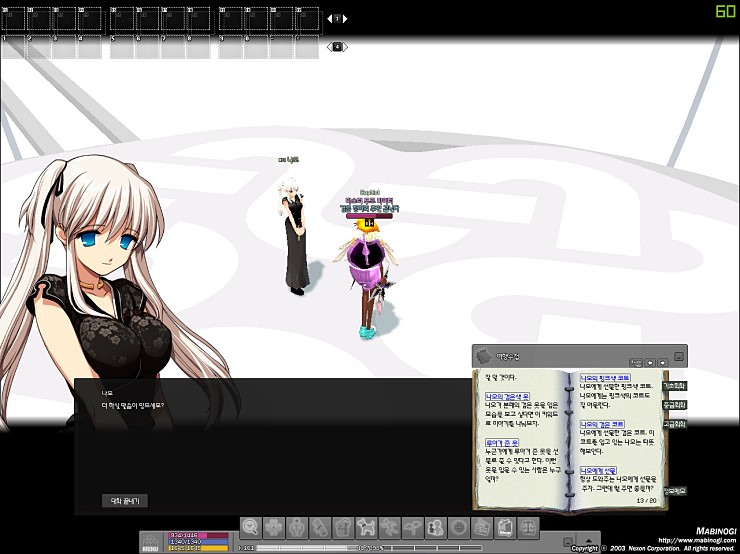Open the pet icon in bottom toolbar
The height and width of the screenshot is (554, 740).
pyautogui.click(x=364, y=526)
